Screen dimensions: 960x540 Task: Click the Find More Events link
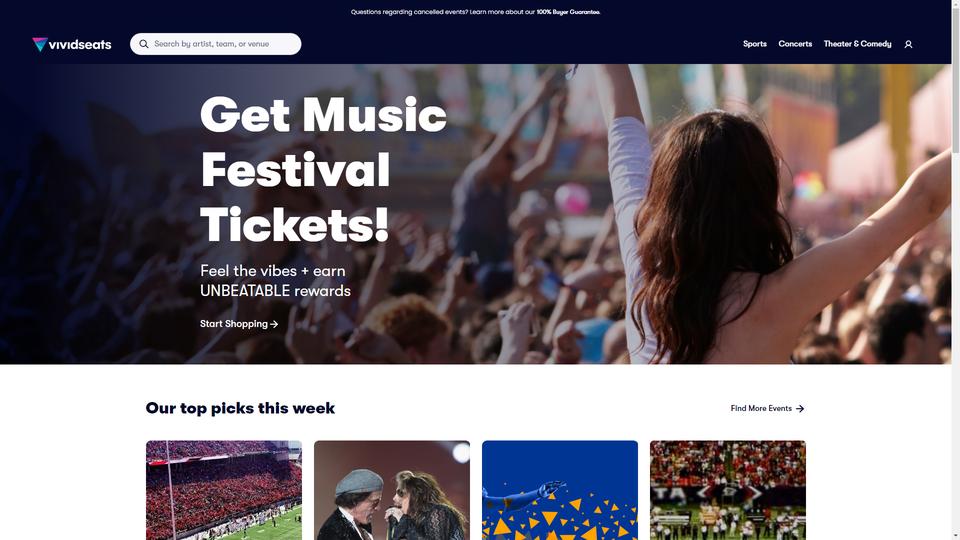pyautogui.click(x=767, y=408)
